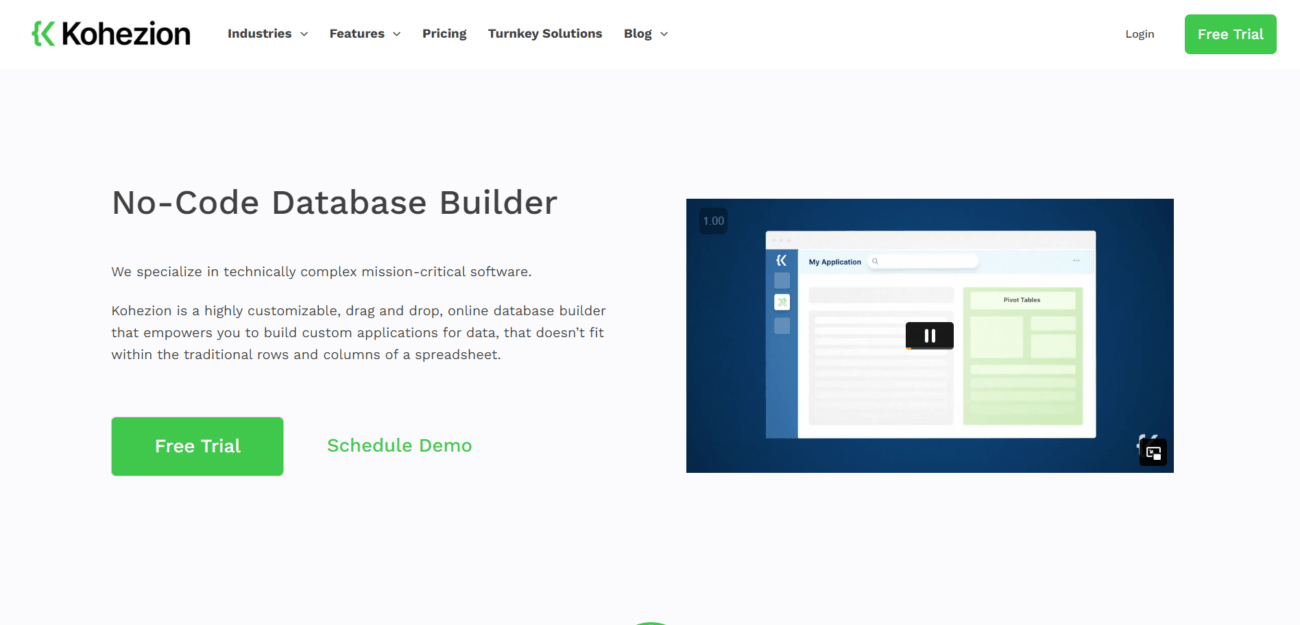Click the large Free Trial button below description

(x=197, y=446)
